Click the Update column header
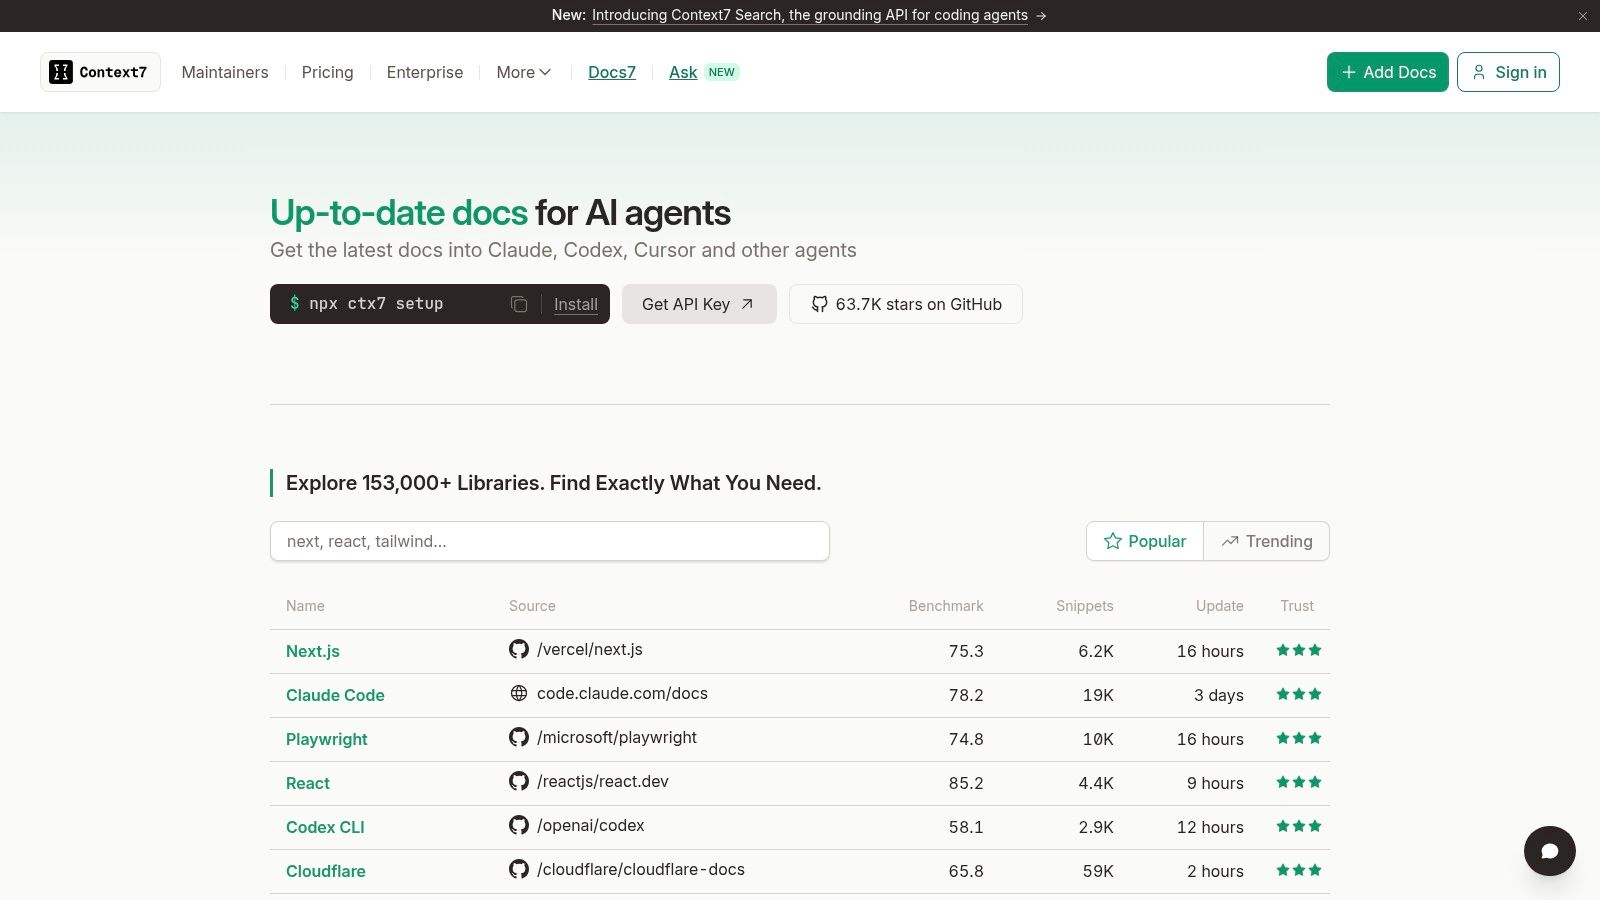1600x900 pixels. point(1220,606)
